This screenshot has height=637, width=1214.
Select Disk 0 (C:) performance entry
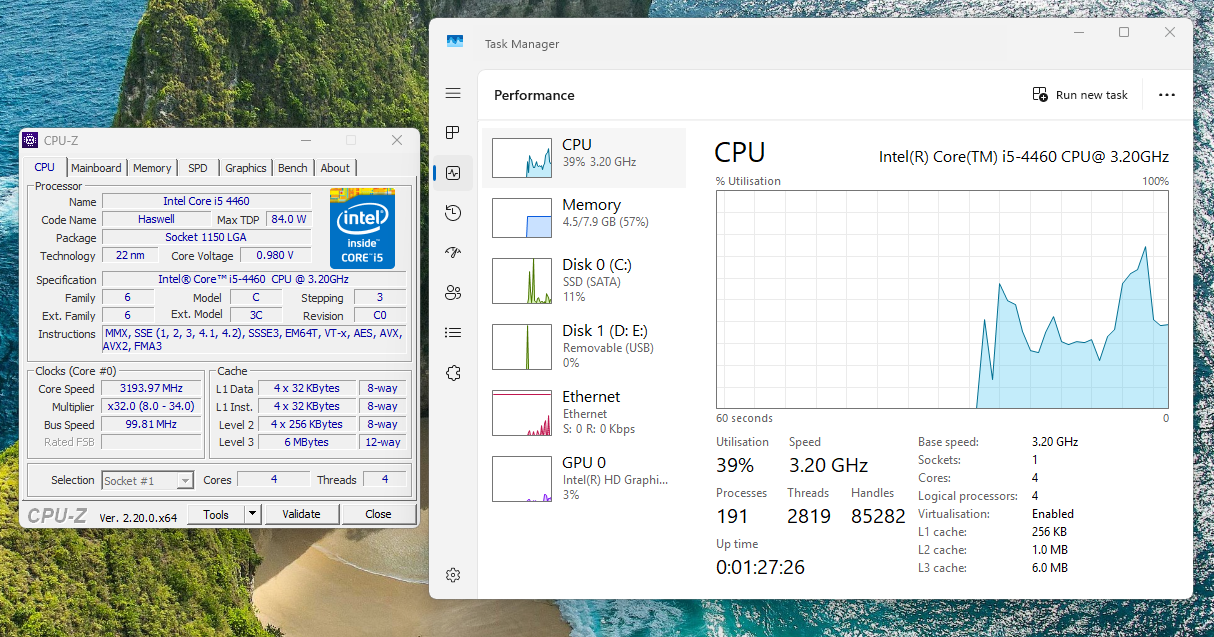[584, 281]
